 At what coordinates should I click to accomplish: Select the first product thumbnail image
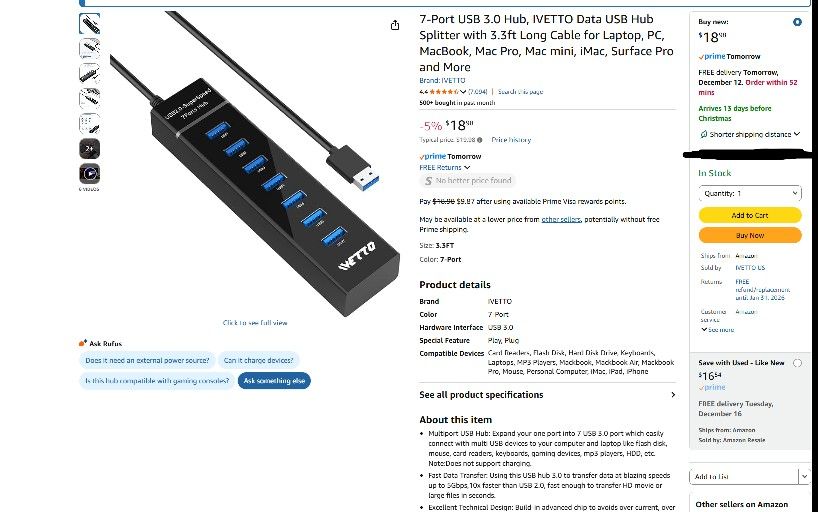pos(89,24)
